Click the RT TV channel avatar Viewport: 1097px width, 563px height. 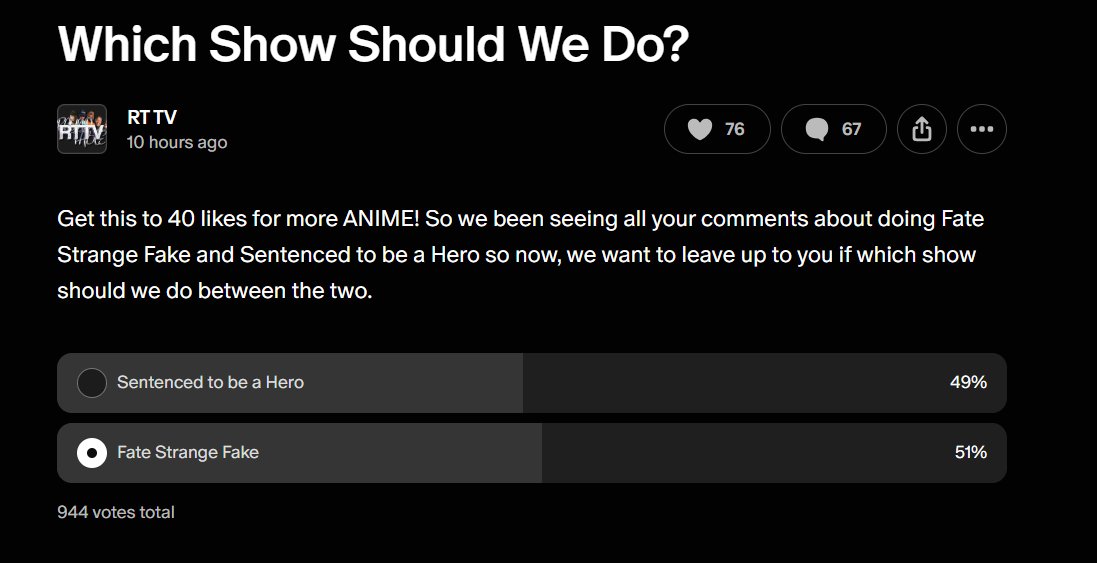point(82,129)
